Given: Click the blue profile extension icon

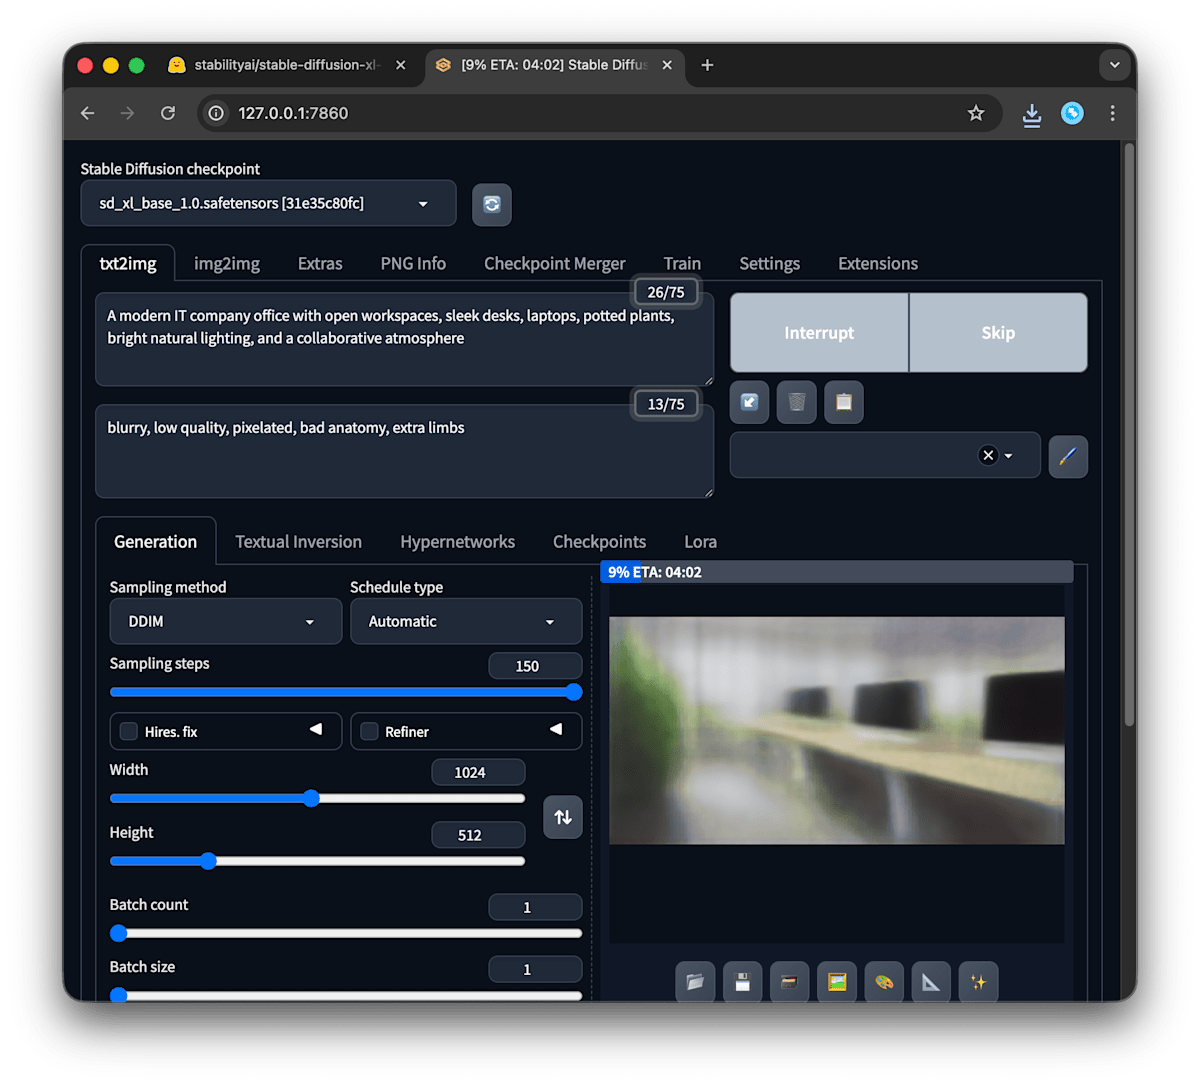Looking at the screenshot, I should pyautogui.click(x=1072, y=113).
